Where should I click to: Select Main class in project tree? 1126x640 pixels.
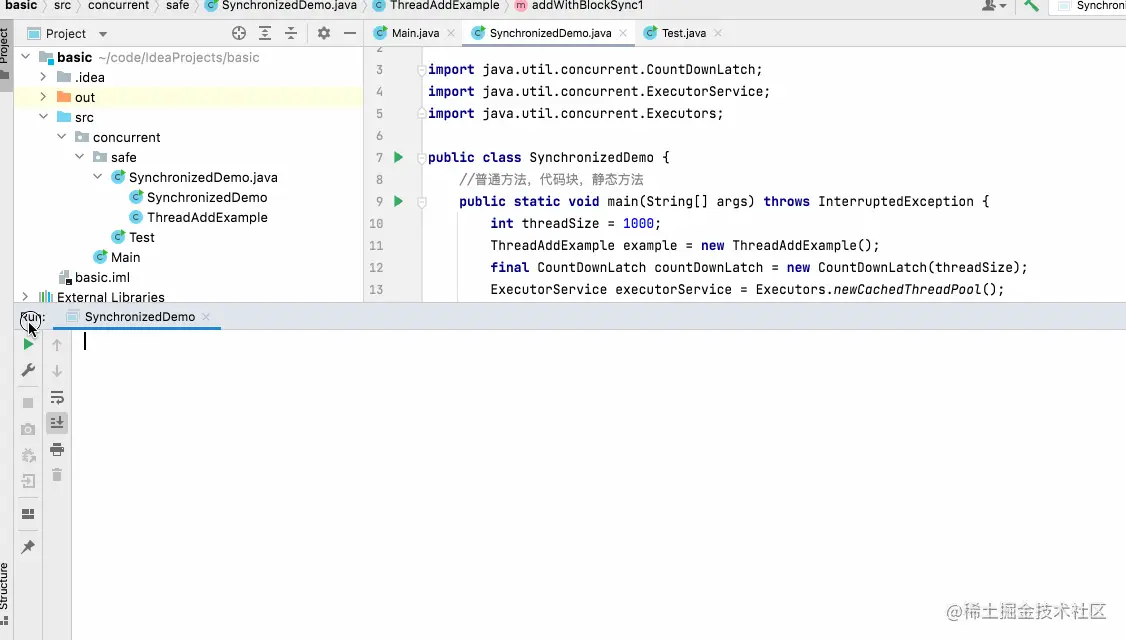click(x=117, y=257)
